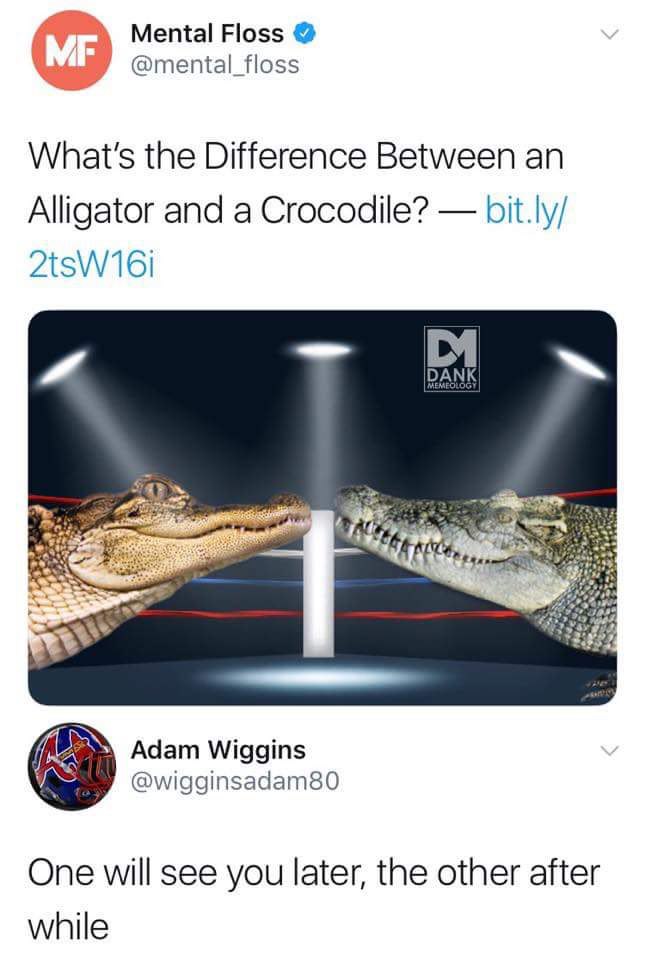This screenshot has width=645, height=960.
Task: Click the Dank Memeology watermark logo
Action: click(x=452, y=359)
